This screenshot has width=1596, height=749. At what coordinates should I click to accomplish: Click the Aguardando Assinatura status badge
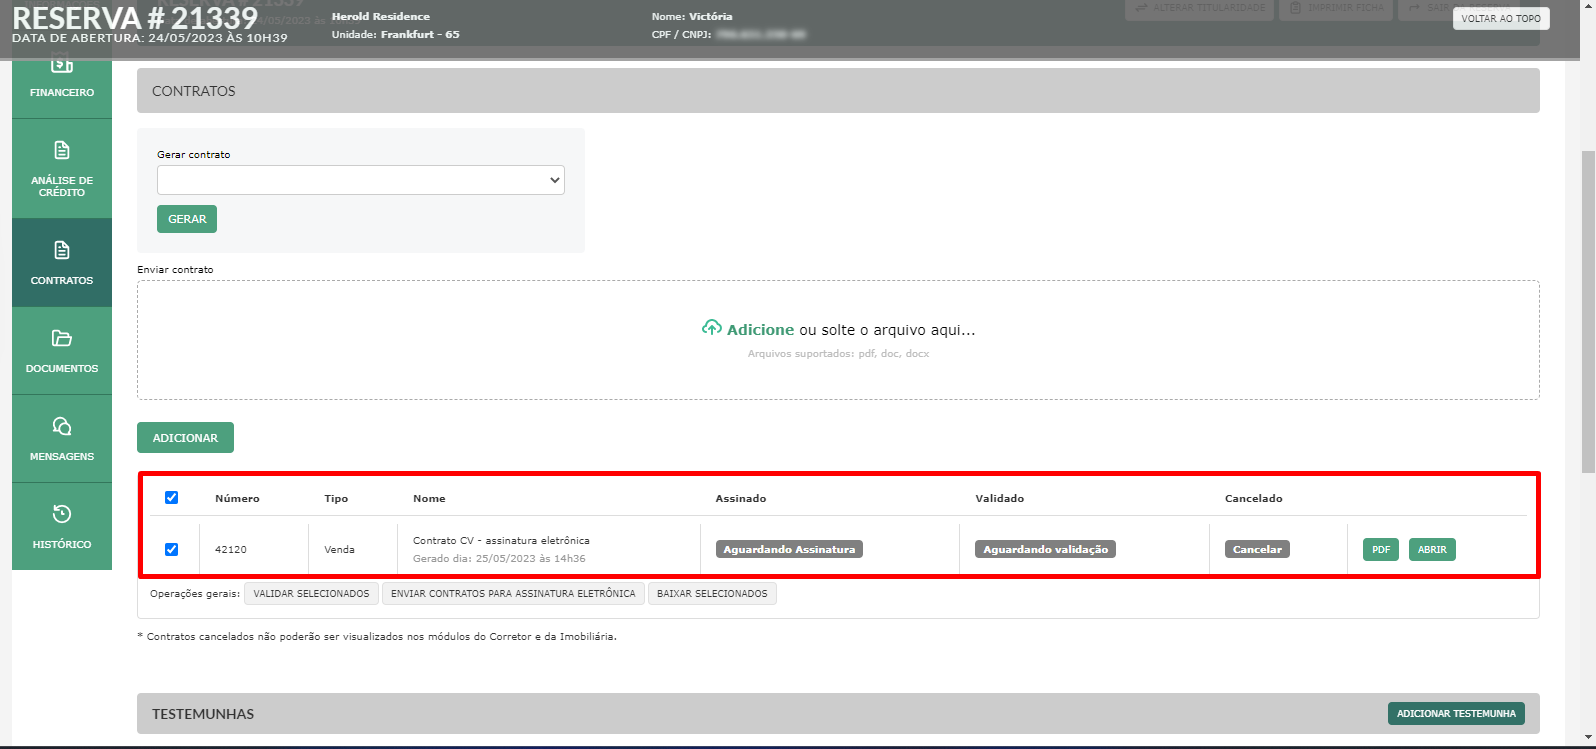point(789,549)
